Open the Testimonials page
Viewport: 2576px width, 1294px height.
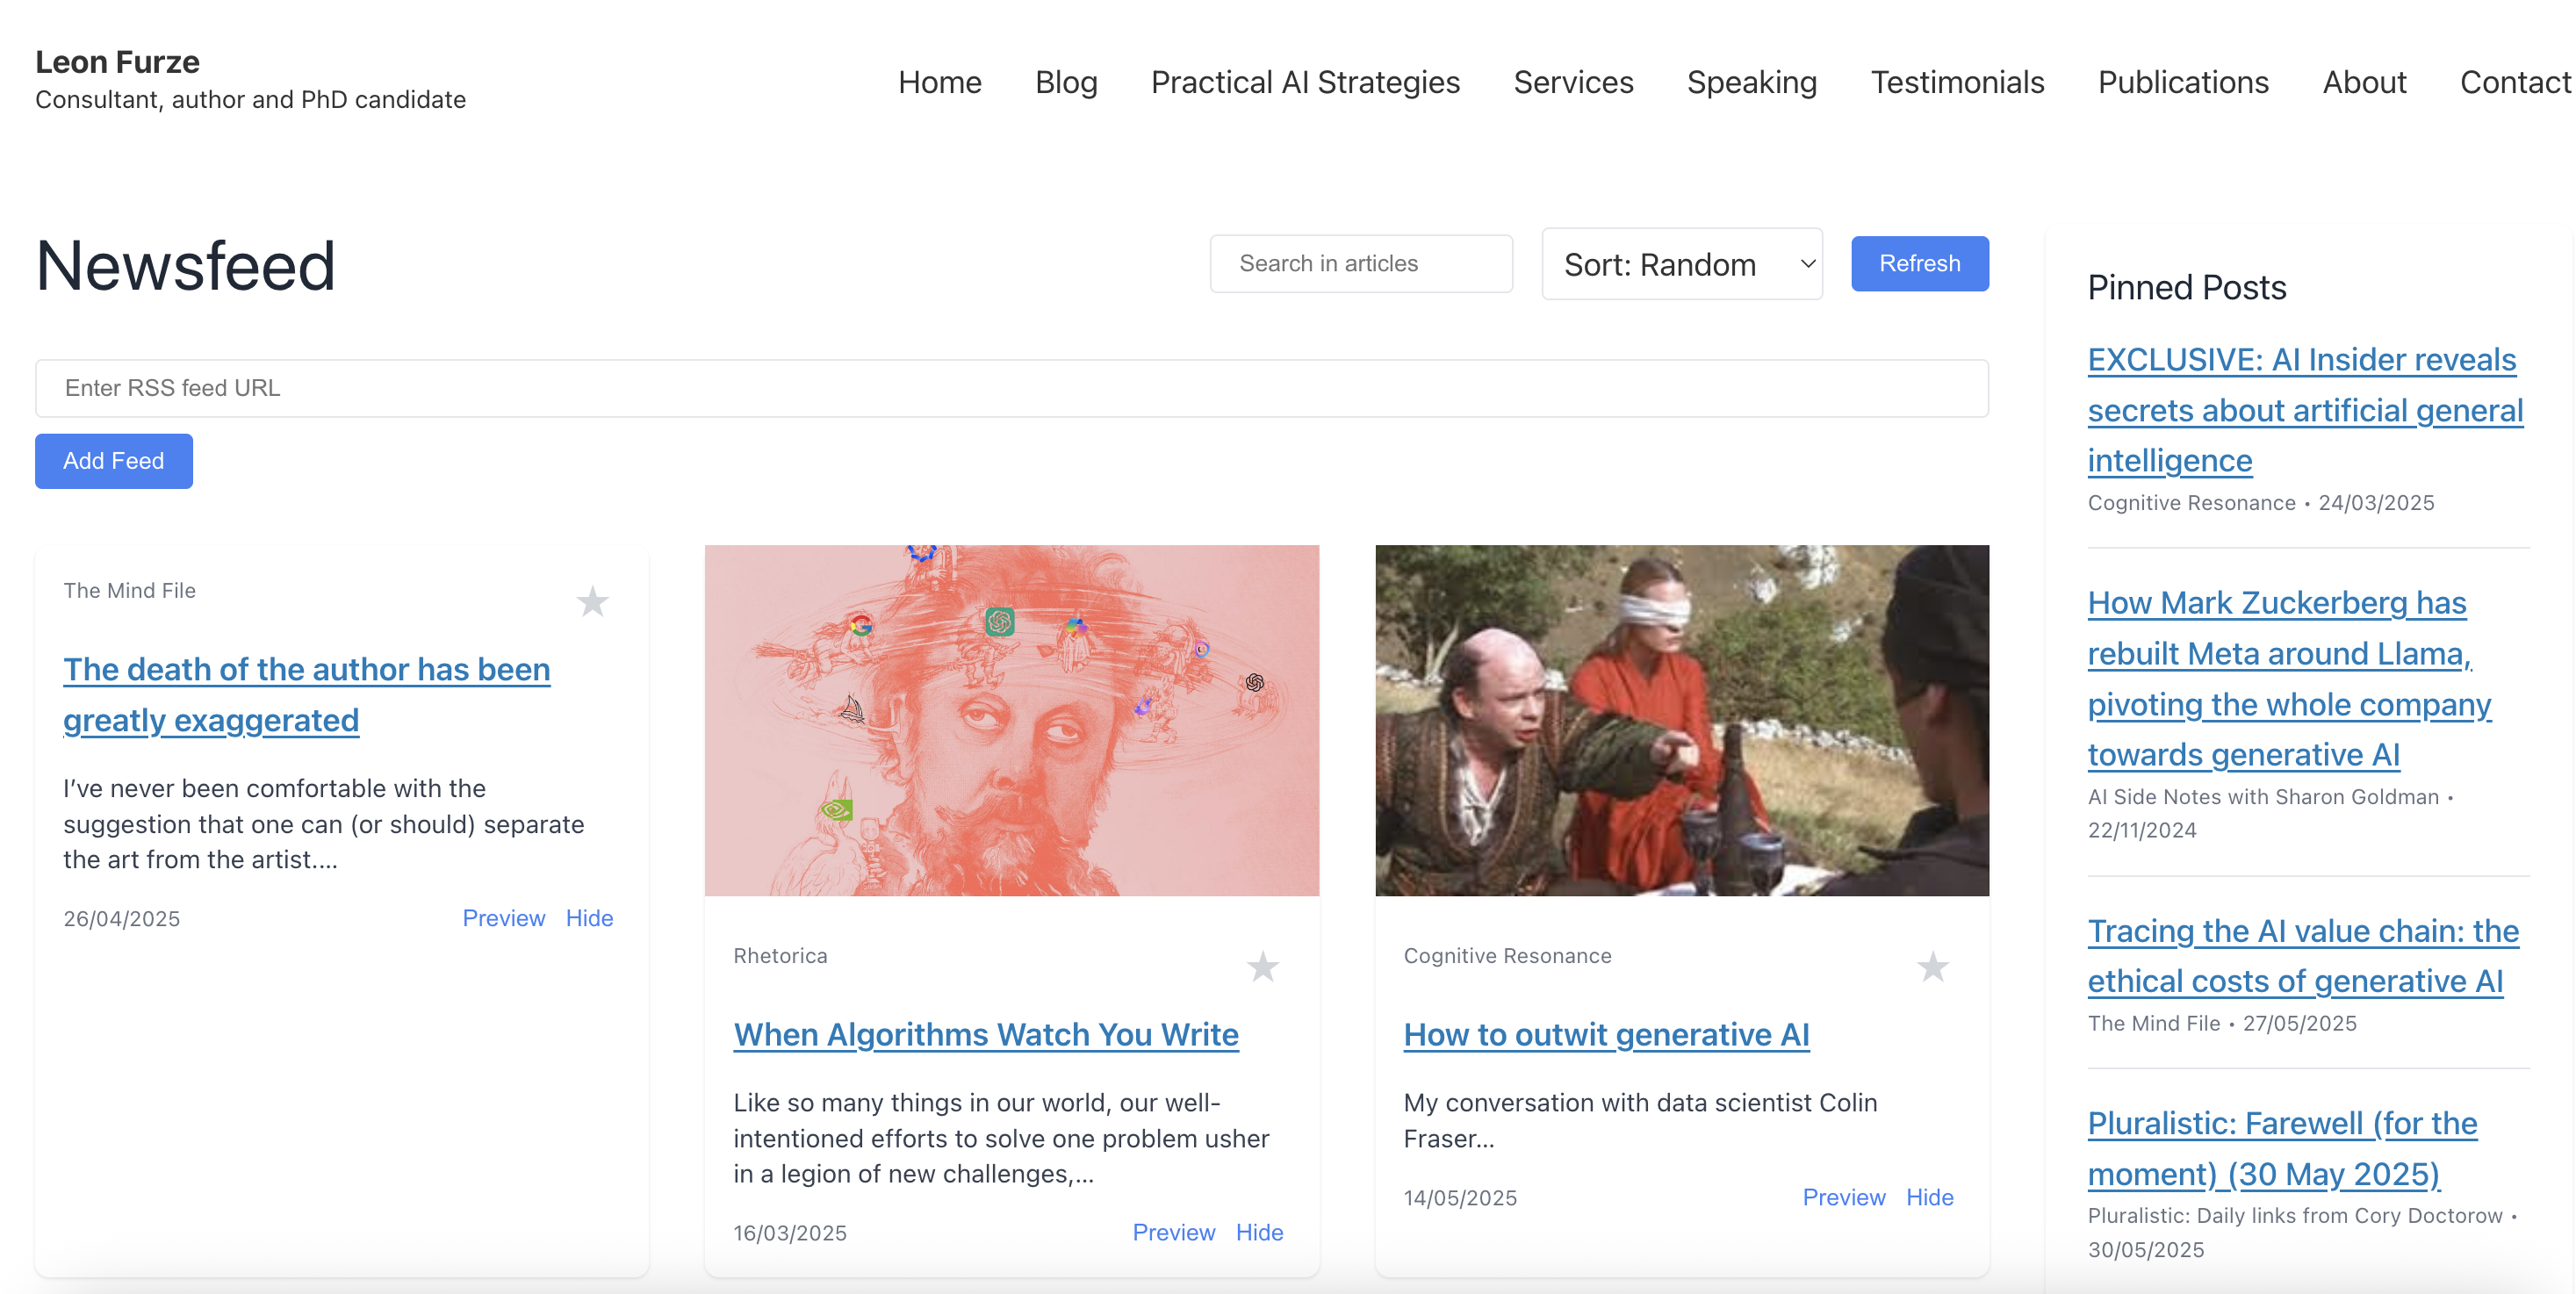(x=1958, y=82)
